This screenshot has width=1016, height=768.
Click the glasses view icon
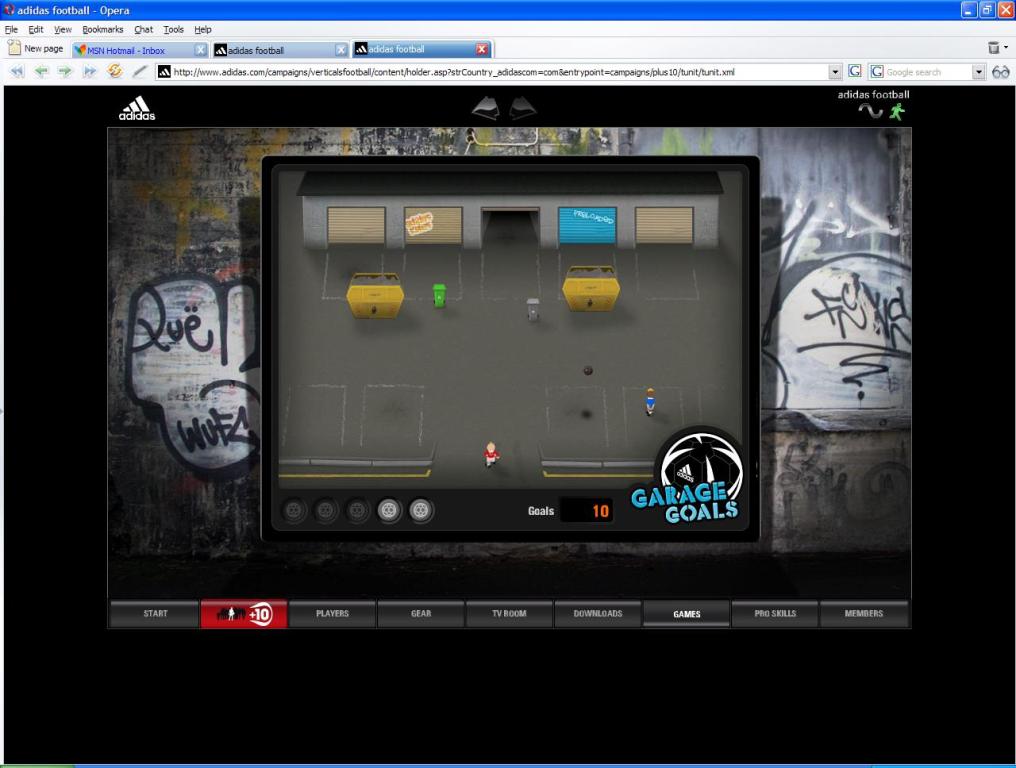1000,72
